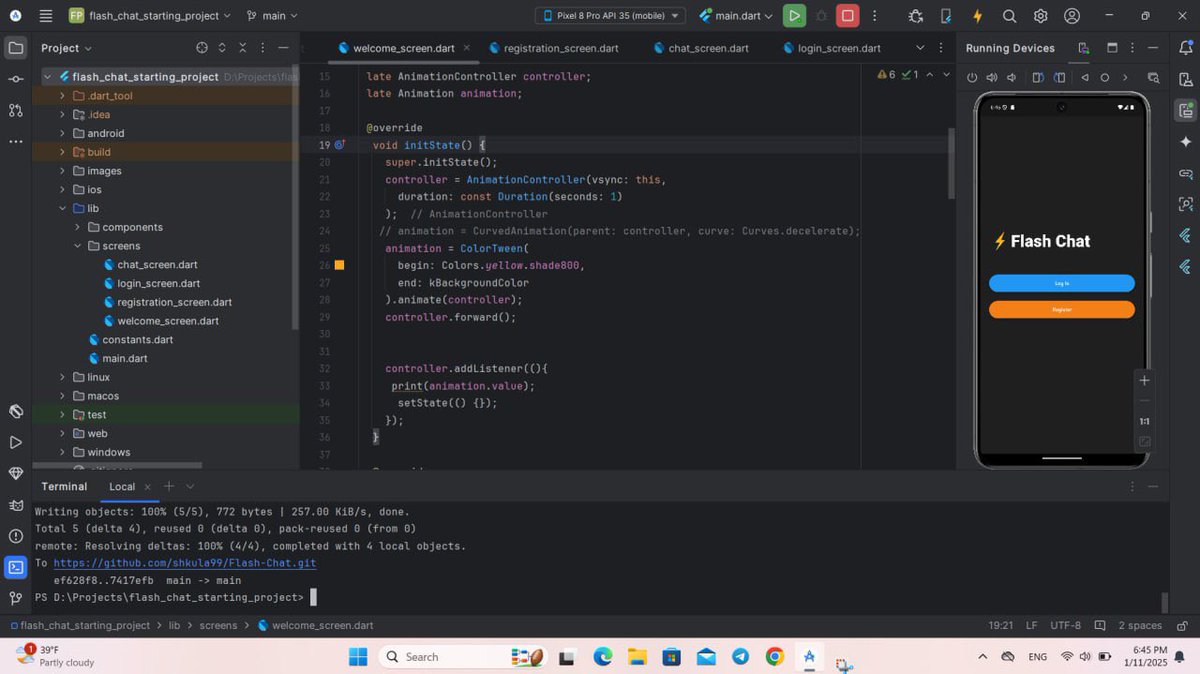Click emulator volume up icon

pyautogui.click(x=992, y=78)
